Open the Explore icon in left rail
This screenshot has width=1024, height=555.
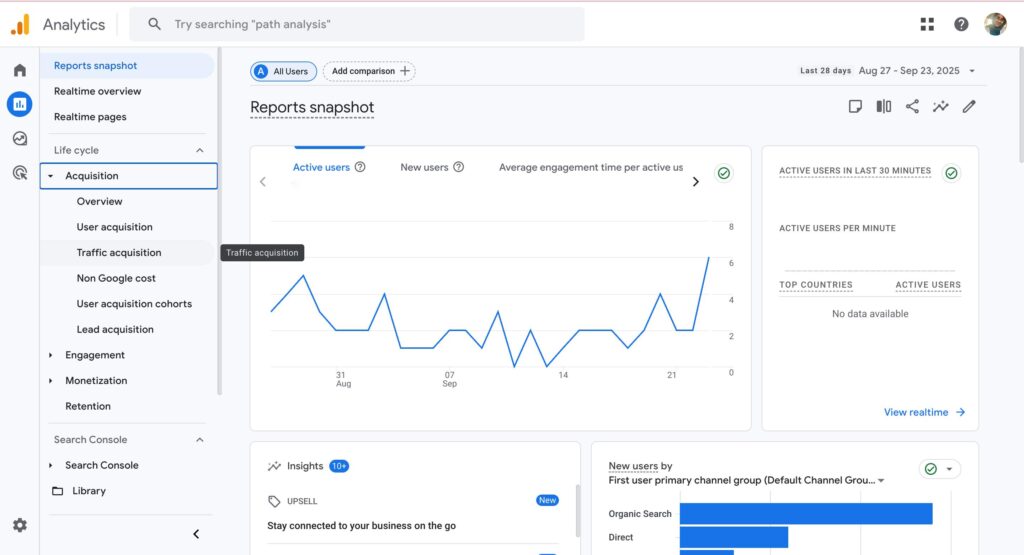point(19,139)
